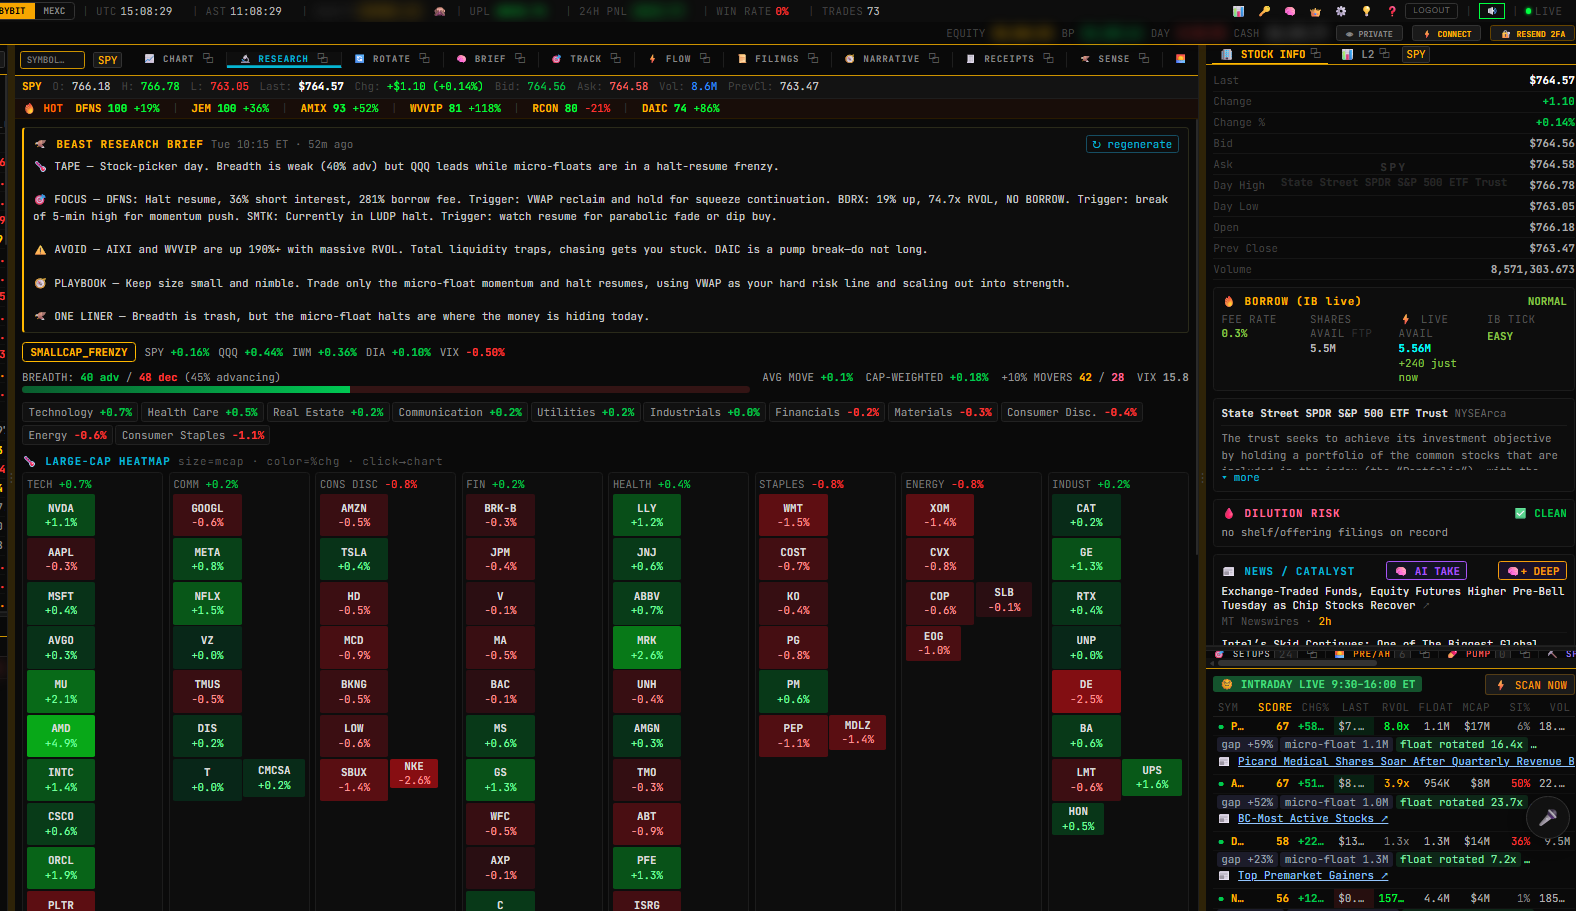
Task: Open the Exchange-Traded Funds news headline
Action: (x=1392, y=598)
